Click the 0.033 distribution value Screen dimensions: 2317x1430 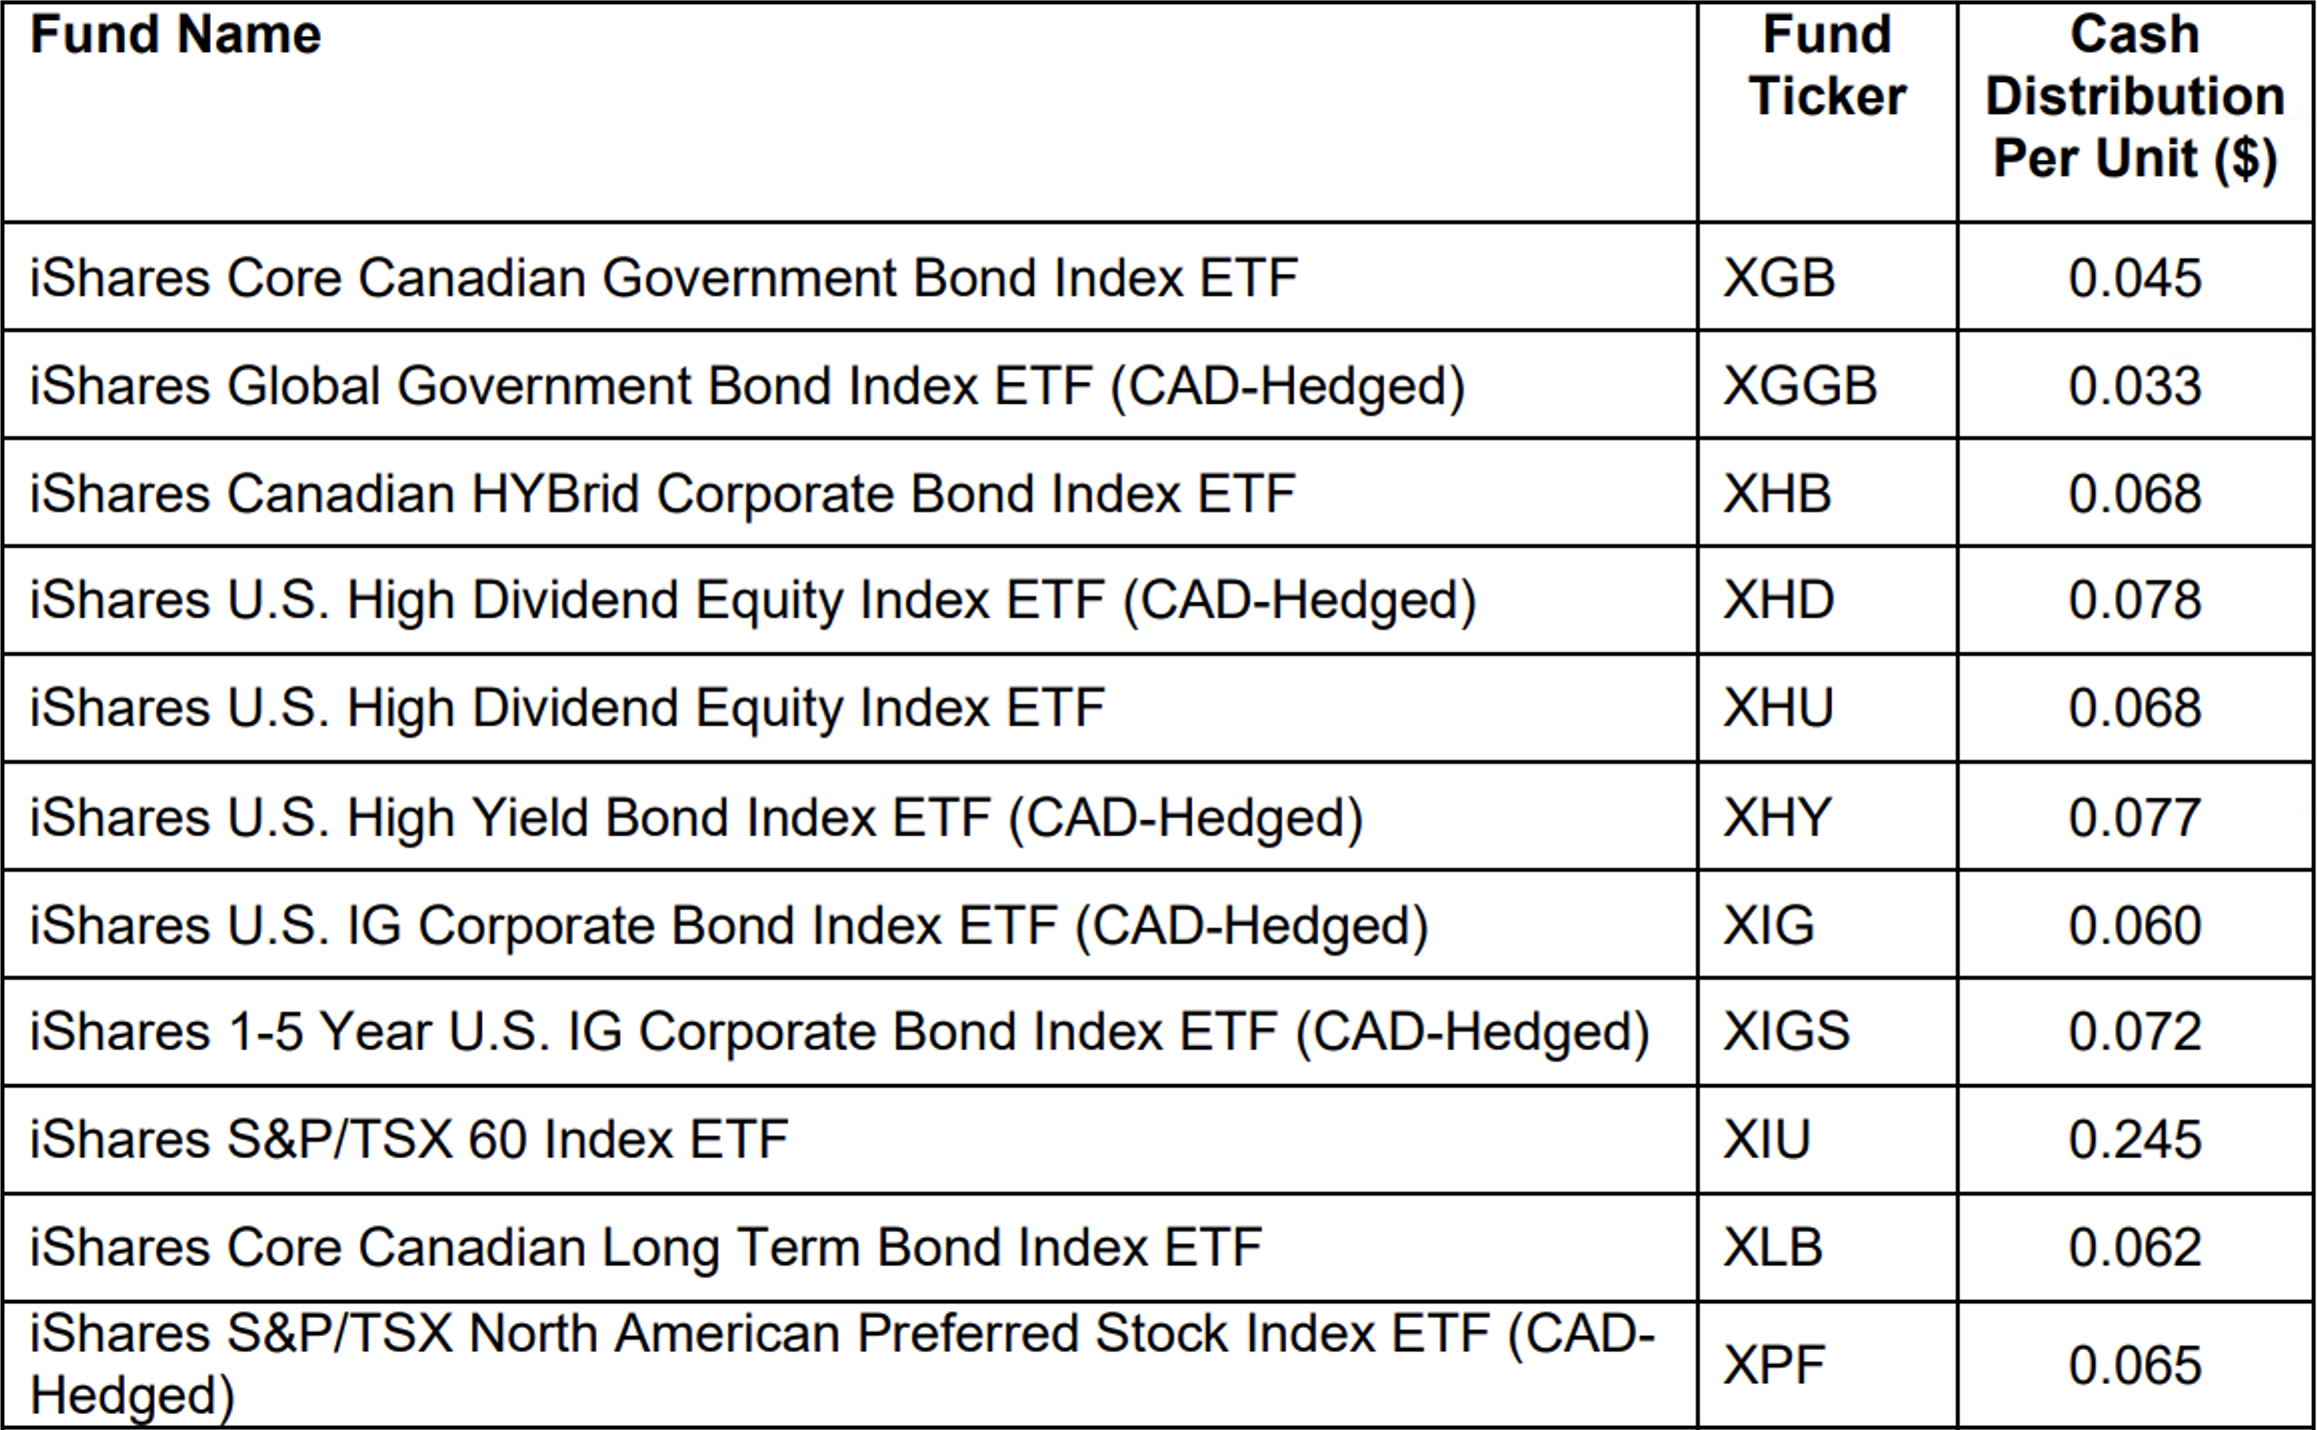pos(2135,386)
